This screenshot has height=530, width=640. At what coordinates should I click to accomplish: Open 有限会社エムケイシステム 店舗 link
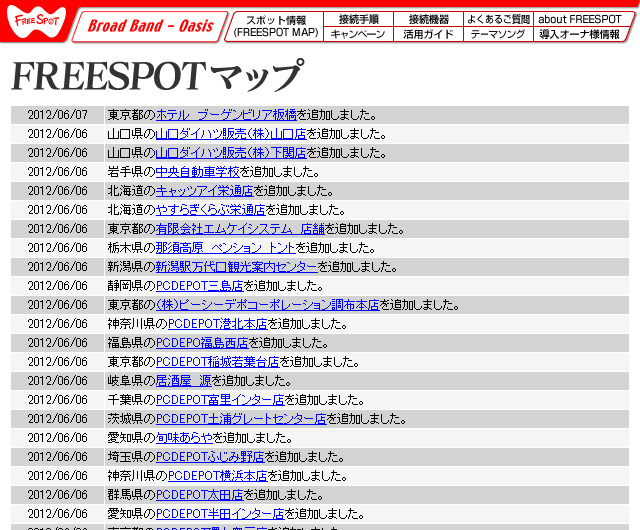pyautogui.click(x=240, y=229)
